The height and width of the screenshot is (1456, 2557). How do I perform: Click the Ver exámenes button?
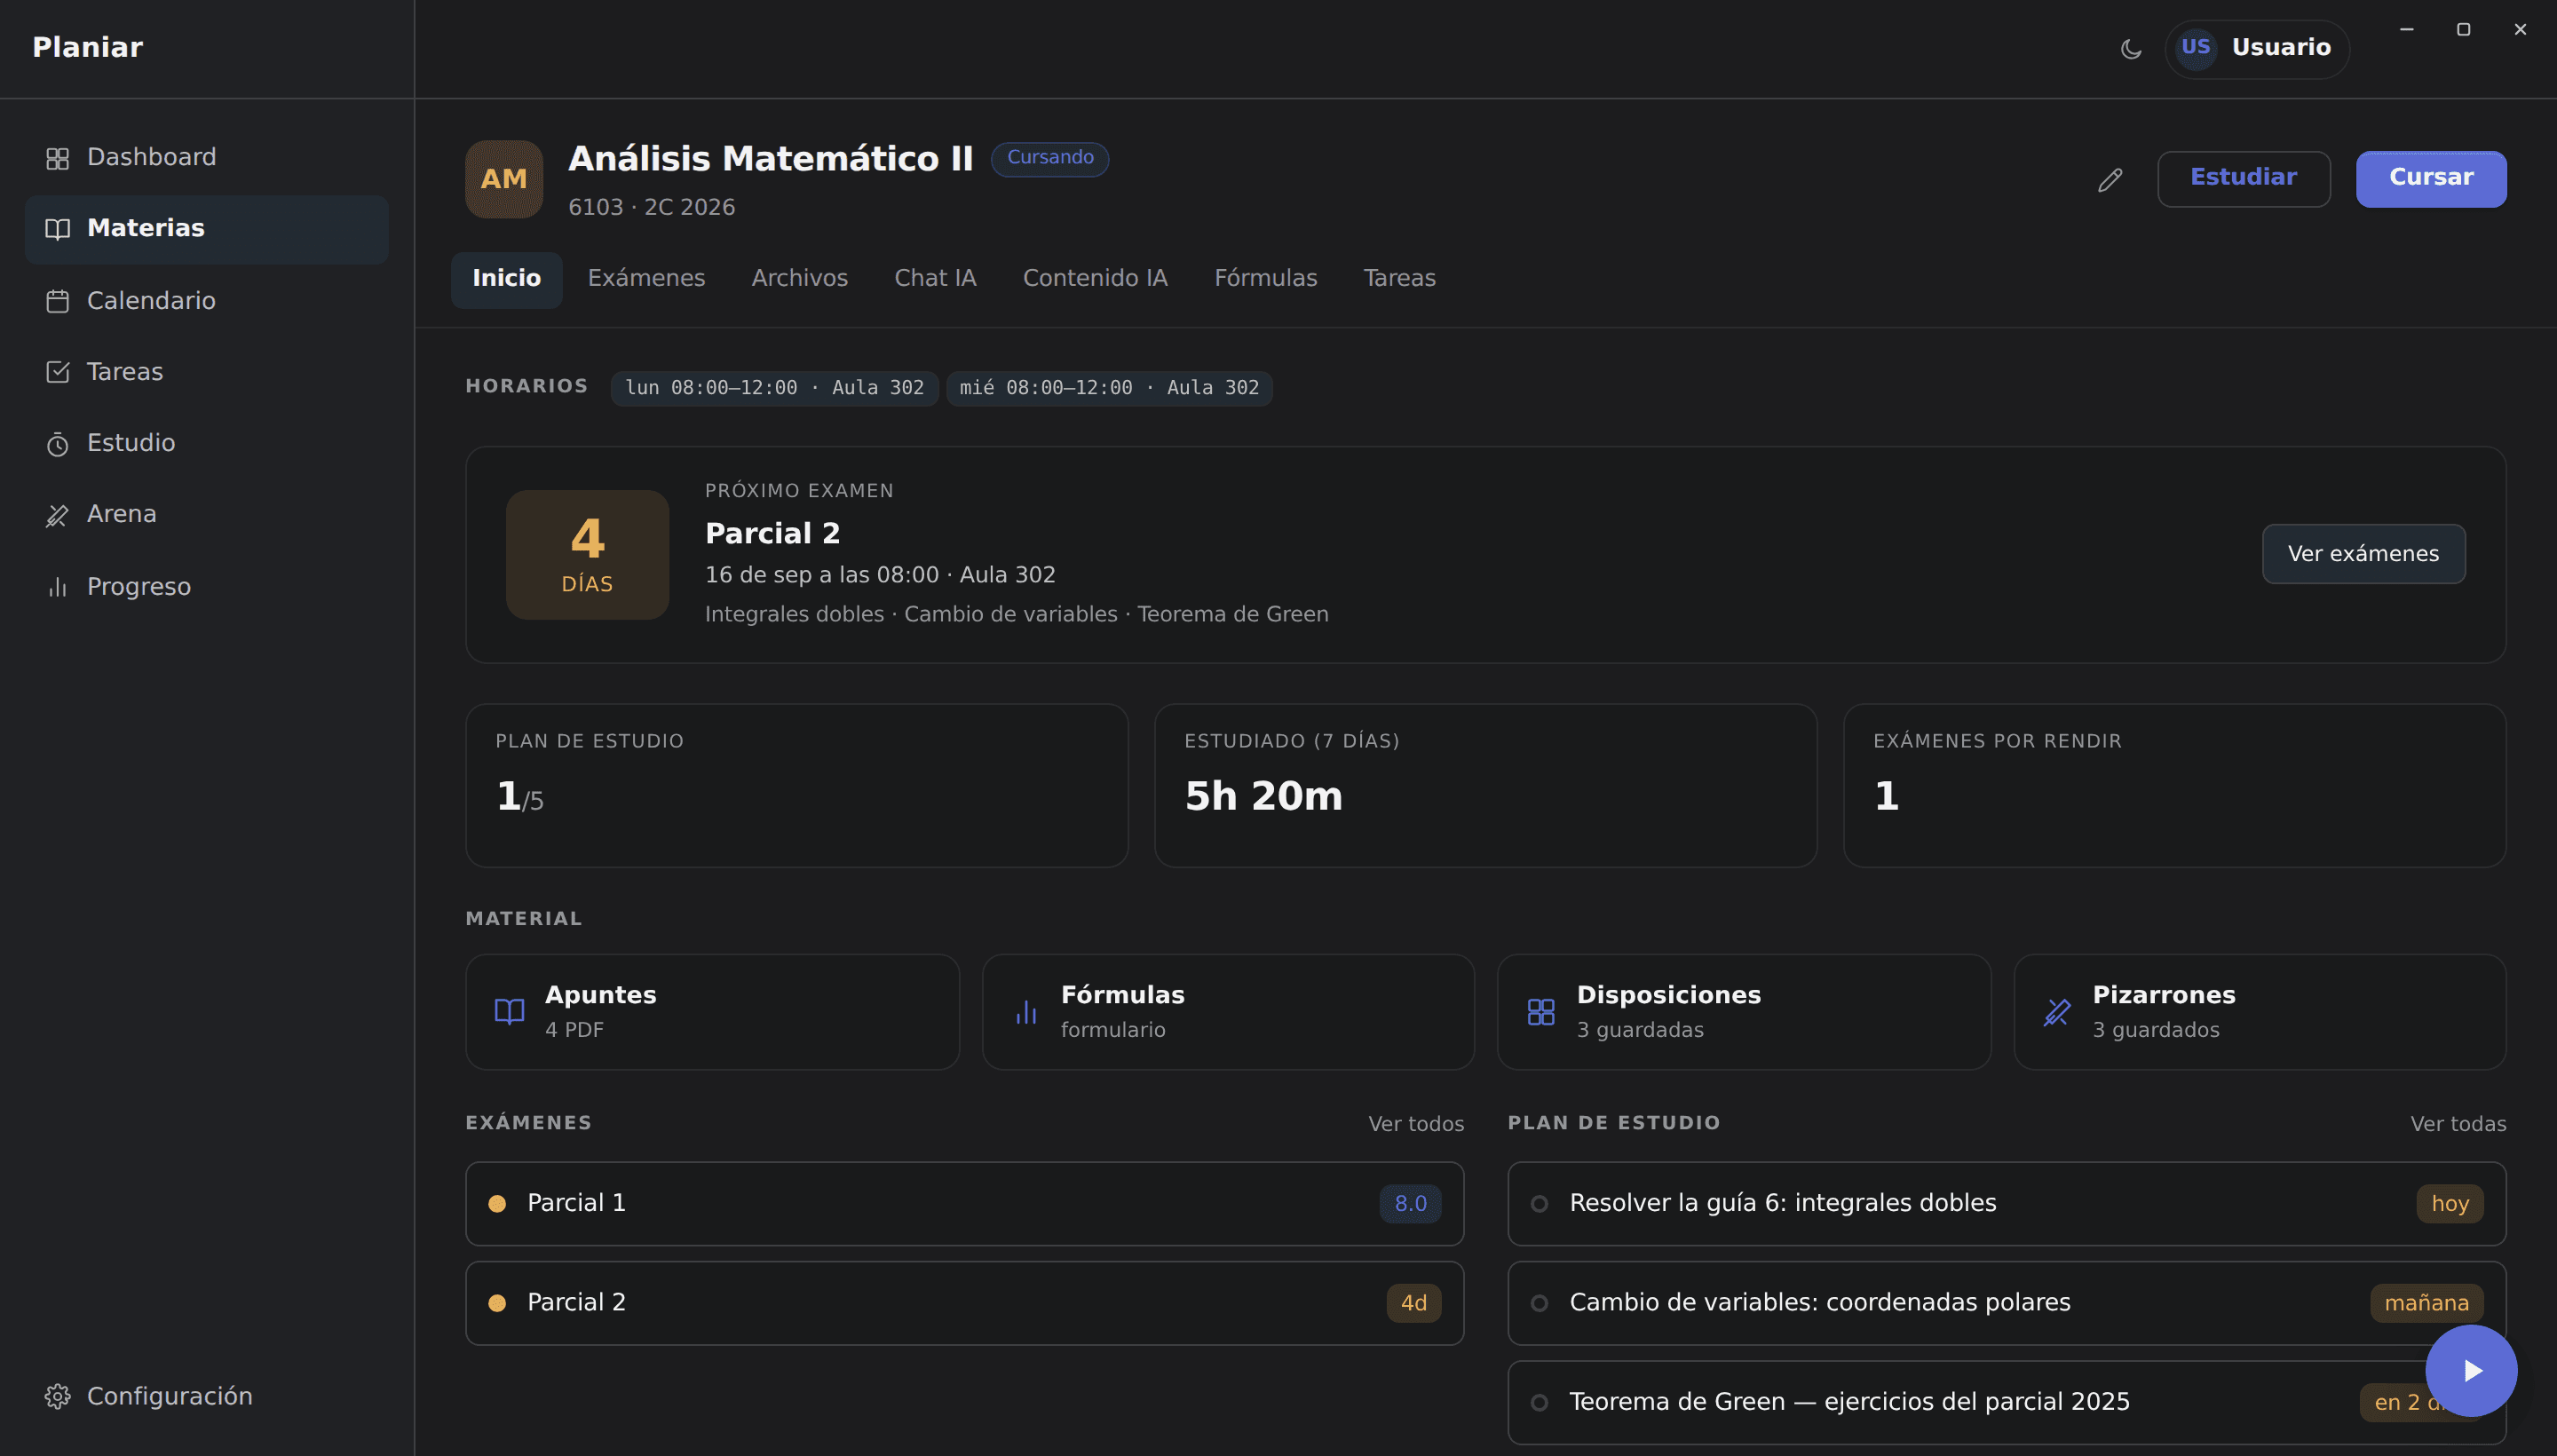(x=2363, y=554)
